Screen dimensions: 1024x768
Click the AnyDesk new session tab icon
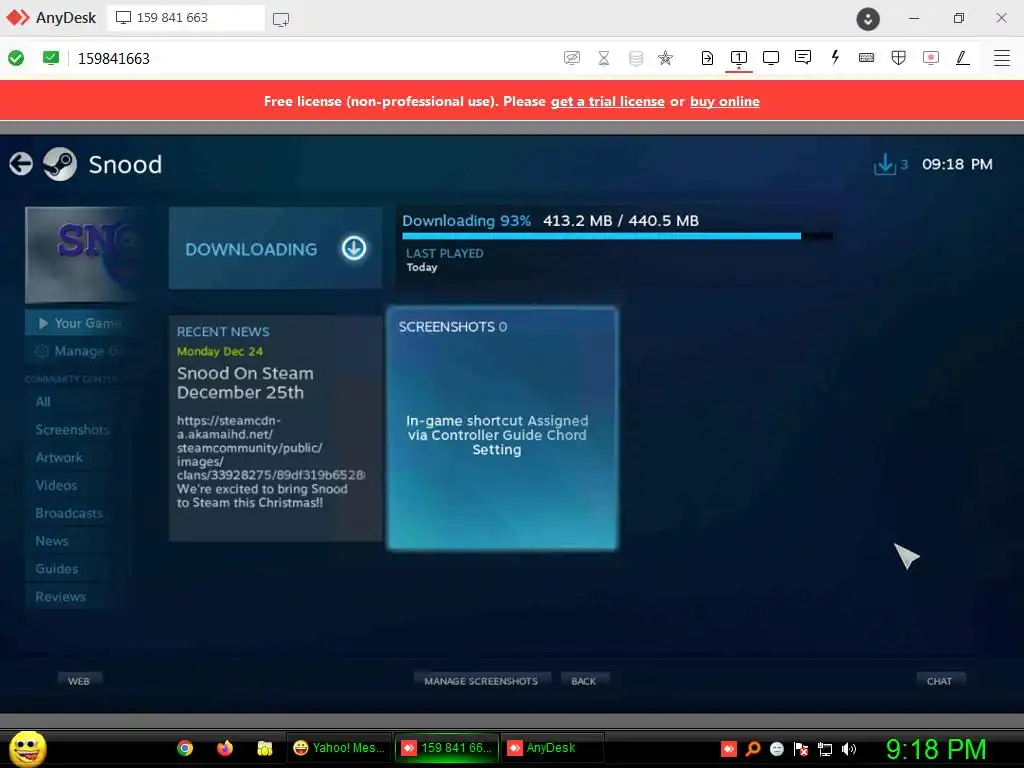tap(281, 19)
